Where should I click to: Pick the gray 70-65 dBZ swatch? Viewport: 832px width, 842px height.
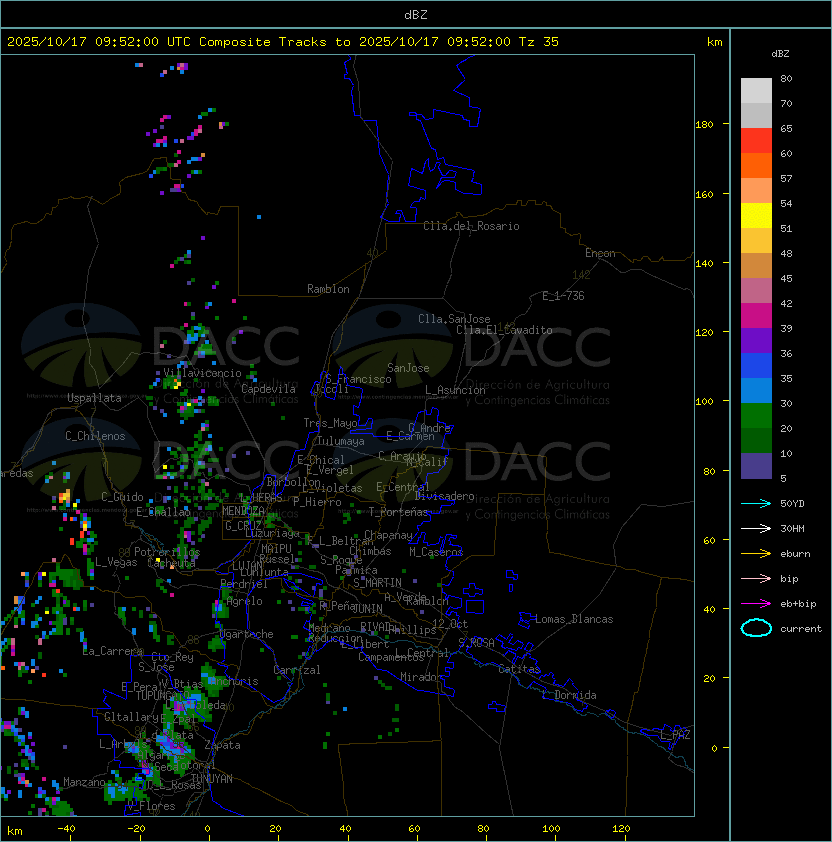click(x=756, y=115)
